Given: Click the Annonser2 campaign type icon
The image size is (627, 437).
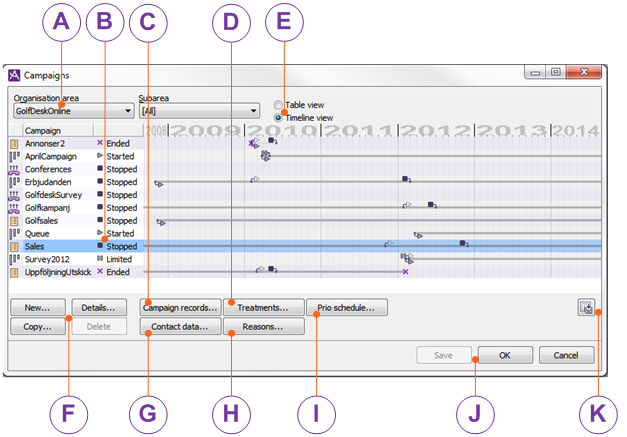Looking at the screenshot, I should point(14,144).
